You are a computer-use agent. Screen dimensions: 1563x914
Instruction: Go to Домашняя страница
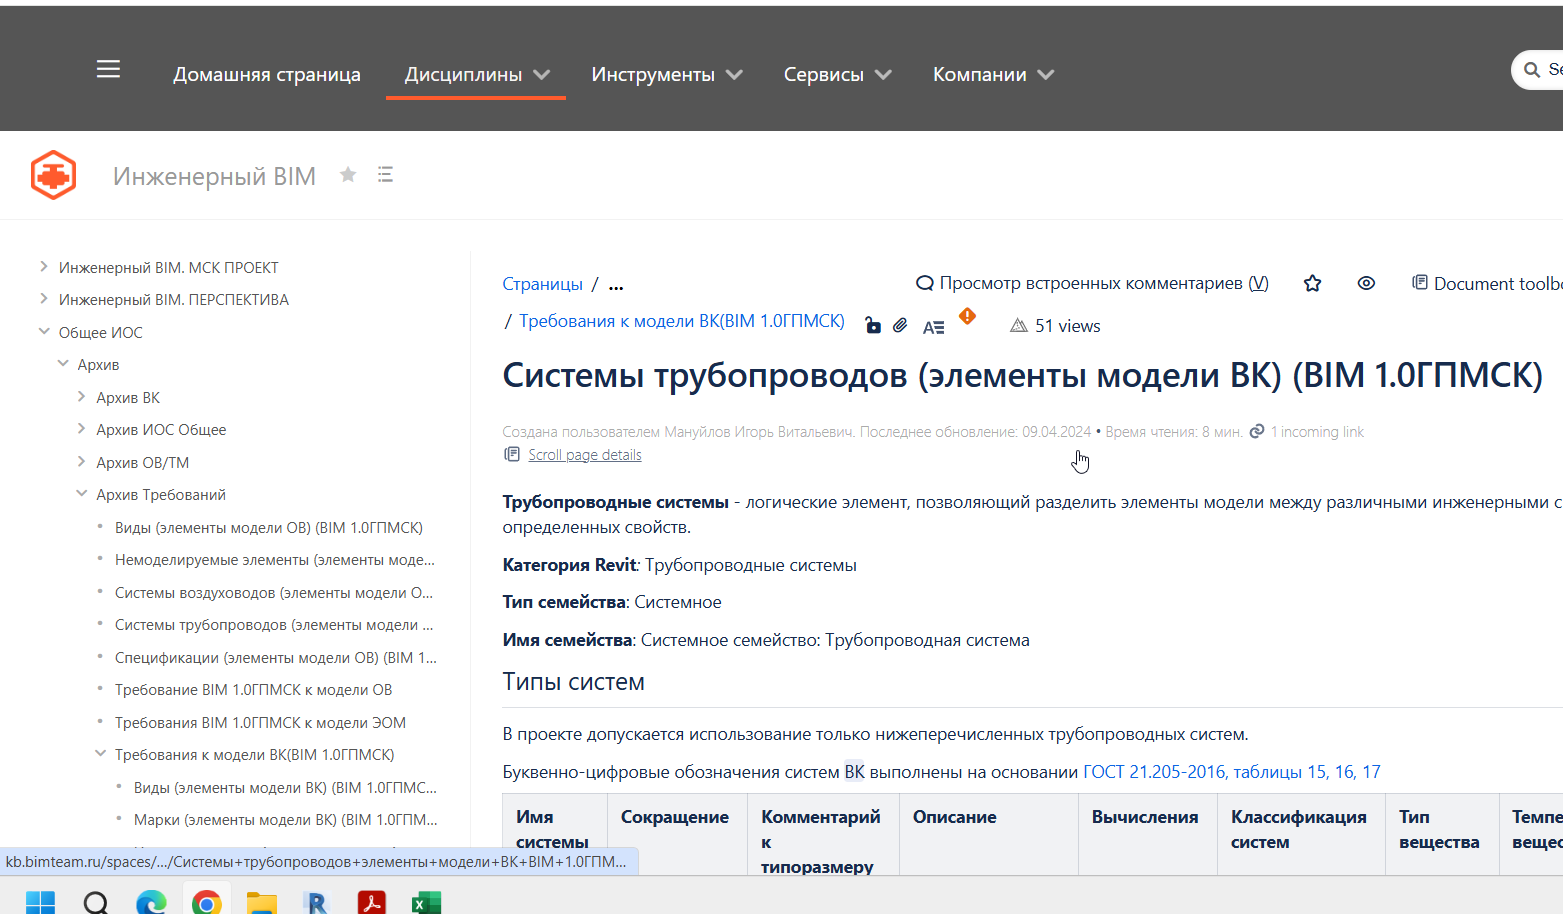point(267,74)
